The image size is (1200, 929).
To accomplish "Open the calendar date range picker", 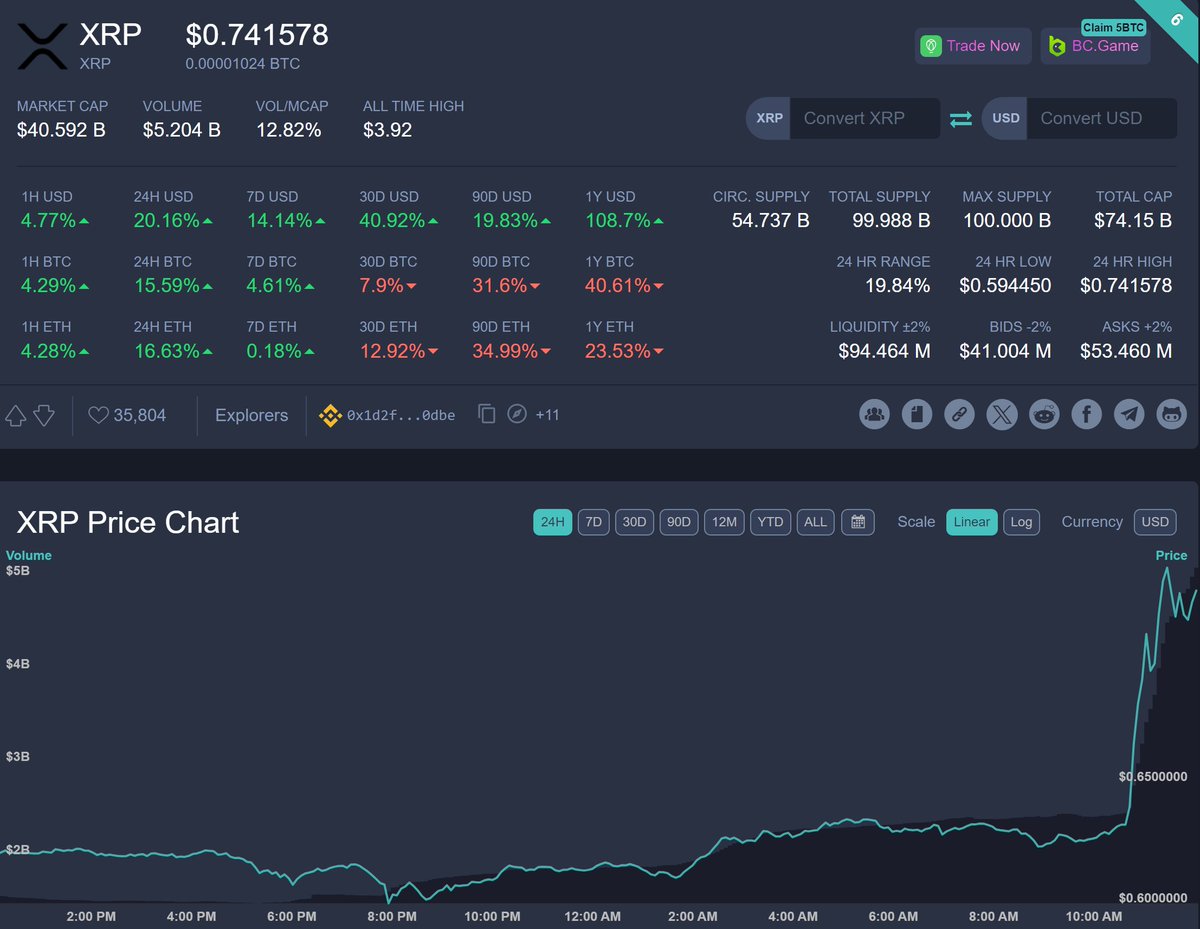I will tap(858, 522).
